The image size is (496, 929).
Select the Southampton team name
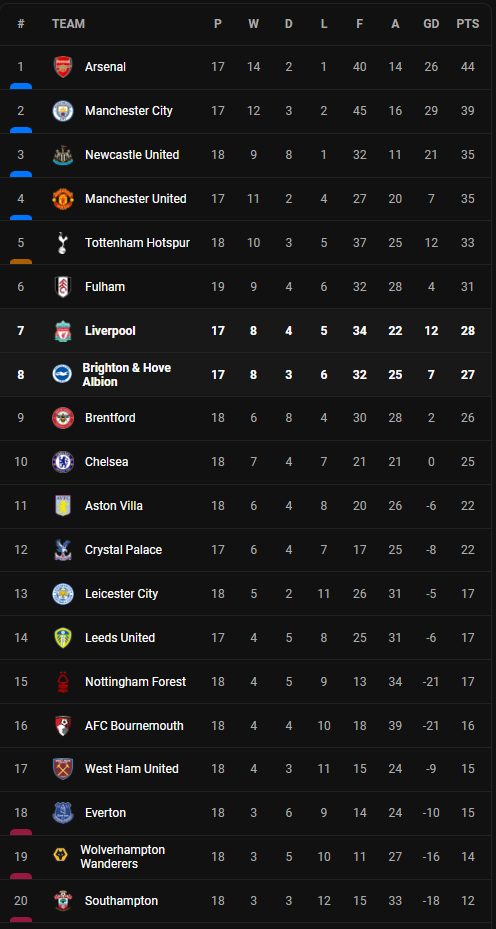click(121, 901)
